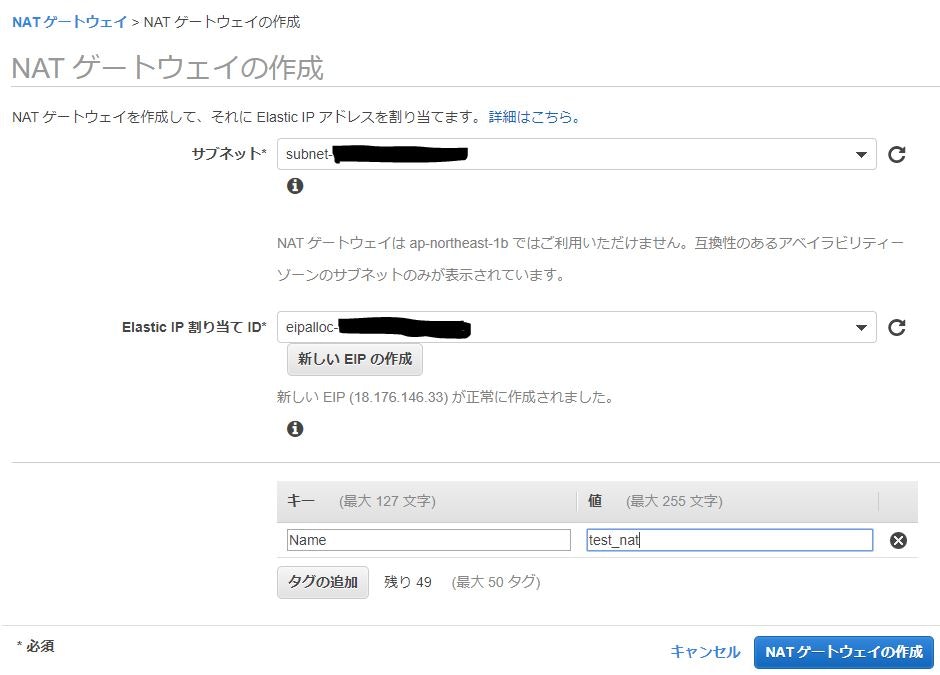The height and width of the screenshot is (675, 940).
Task: Click the キャンセル link
Action: (705, 652)
